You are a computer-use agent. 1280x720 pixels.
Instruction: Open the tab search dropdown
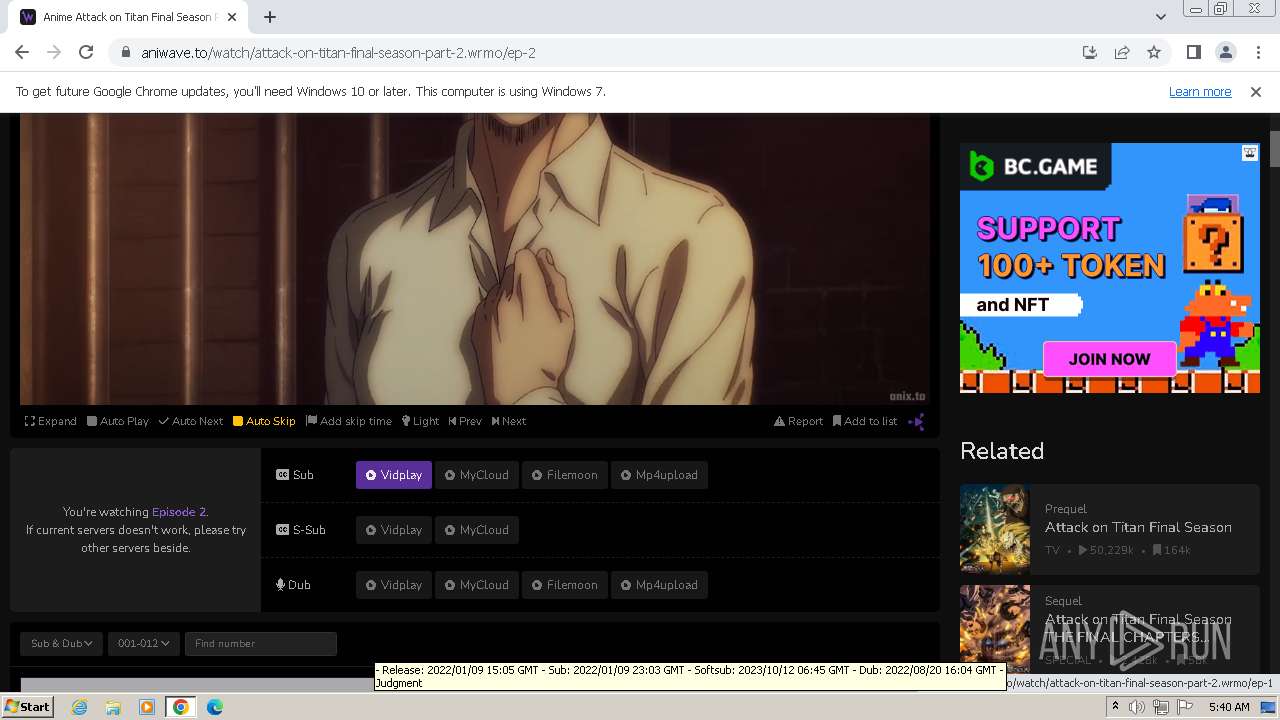pyautogui.click(x=1160, y=17)
